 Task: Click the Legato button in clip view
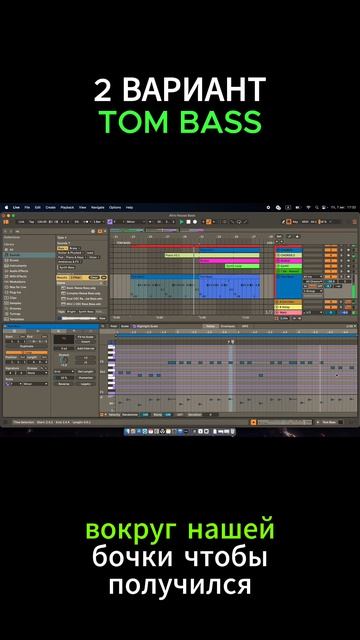[x=86, y=384]
